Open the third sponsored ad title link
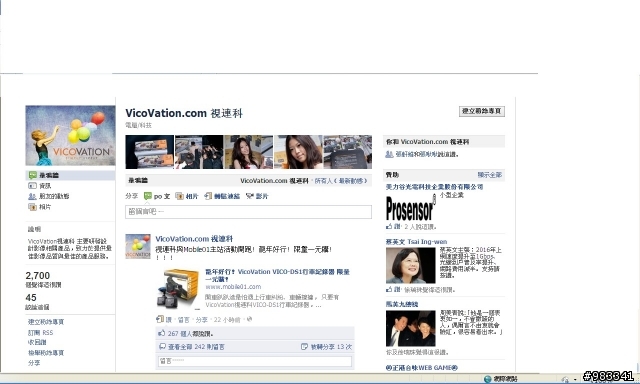 (x=402, y=304)
